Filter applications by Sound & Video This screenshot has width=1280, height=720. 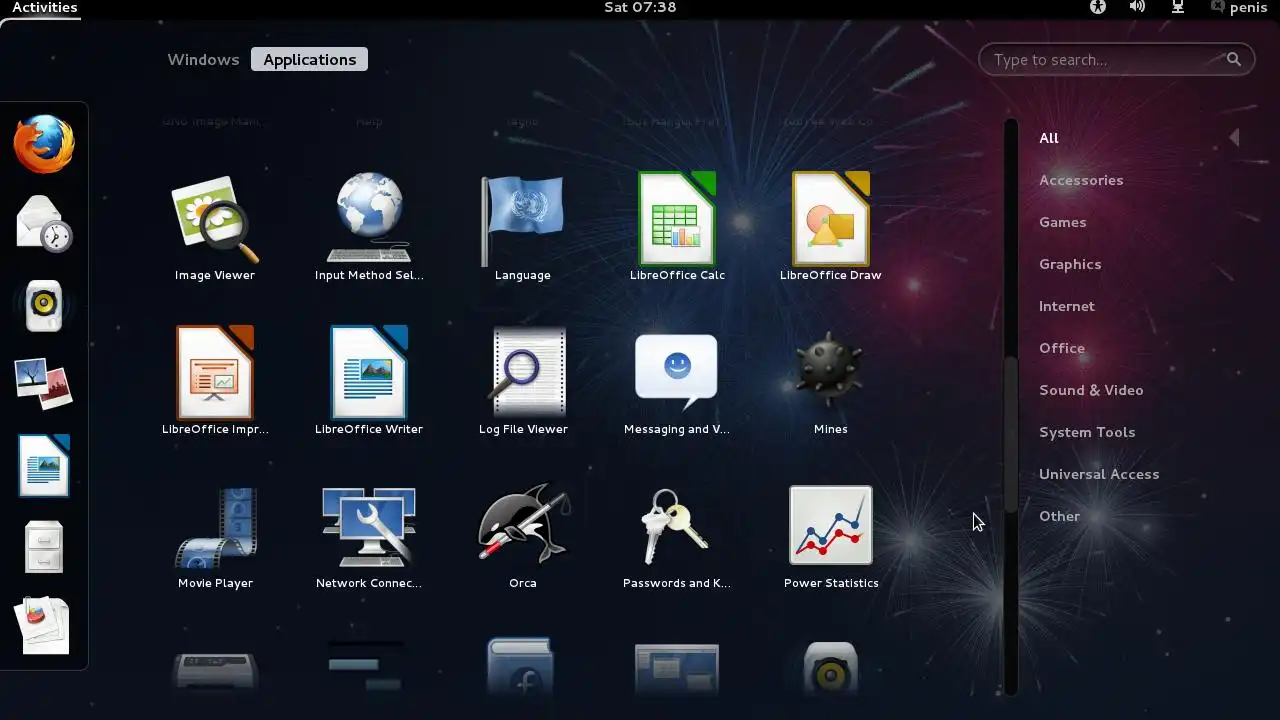pyautogui.click(x=1090, y=390)
